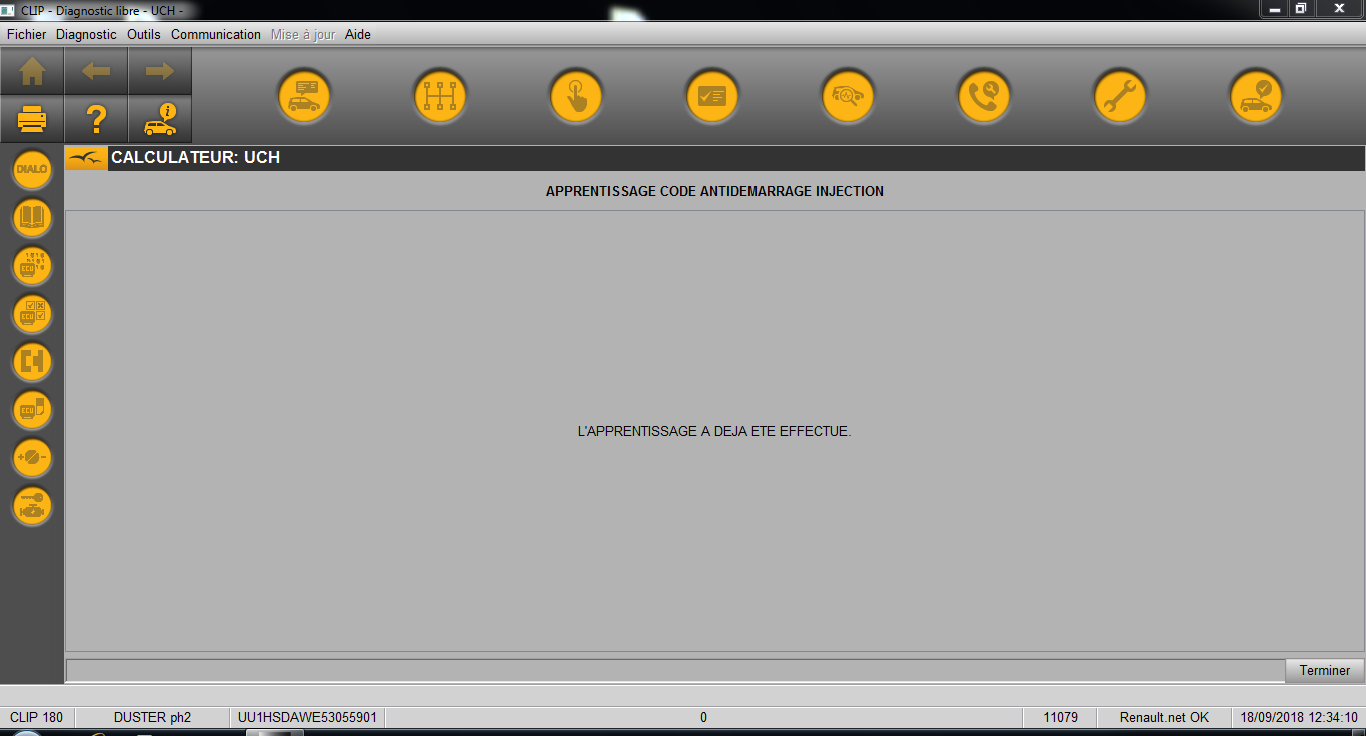Select the touch finger icon

point(576,96)
